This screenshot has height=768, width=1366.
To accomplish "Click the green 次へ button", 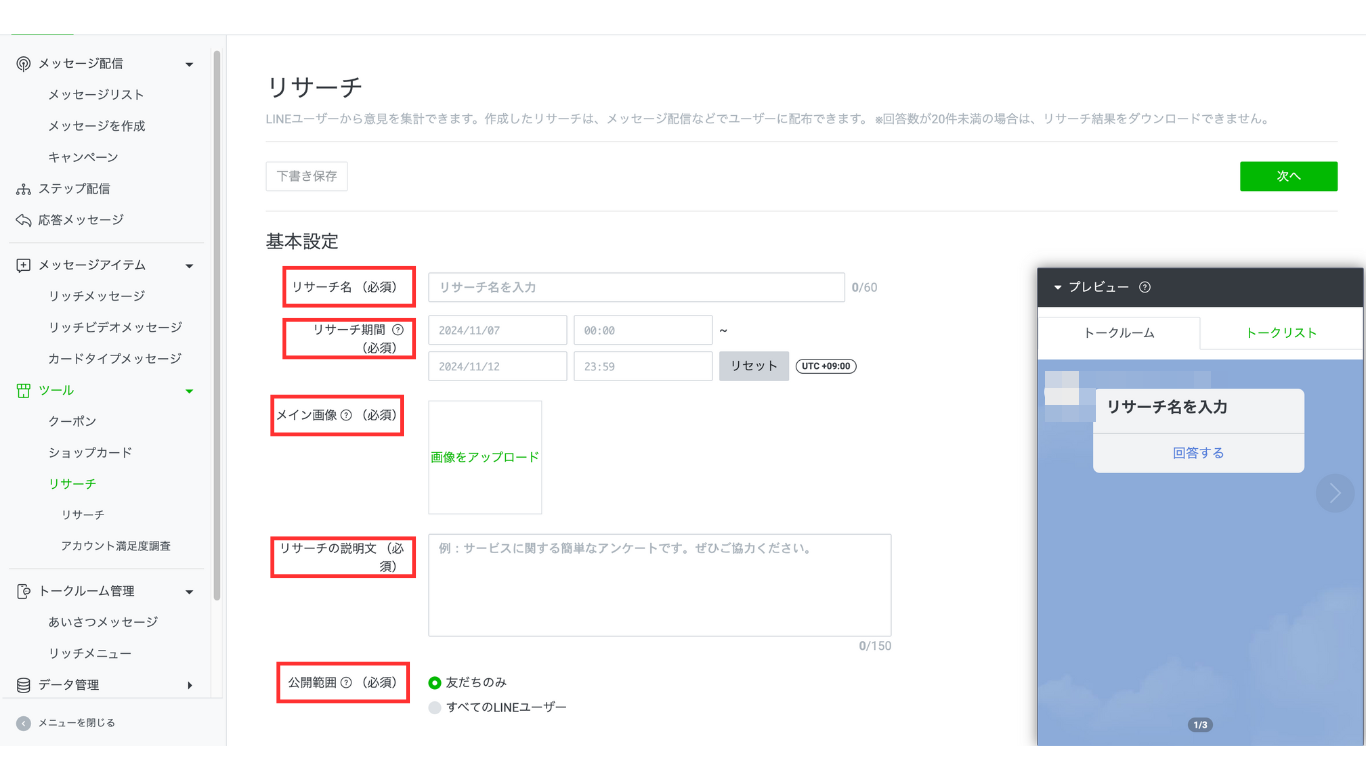I will click(x=1288, y=176).
